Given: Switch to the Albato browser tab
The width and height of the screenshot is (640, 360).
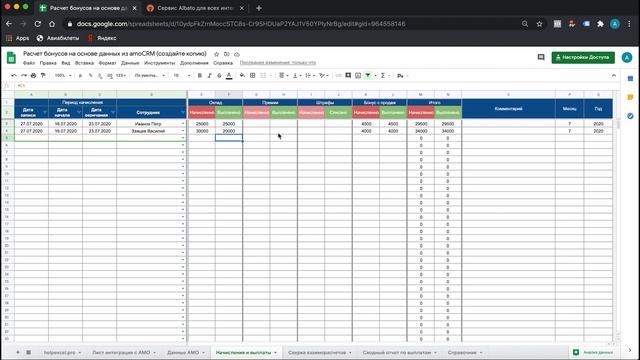Looking at the screenshot, I should pyautogui.click(x=195, y=8).
